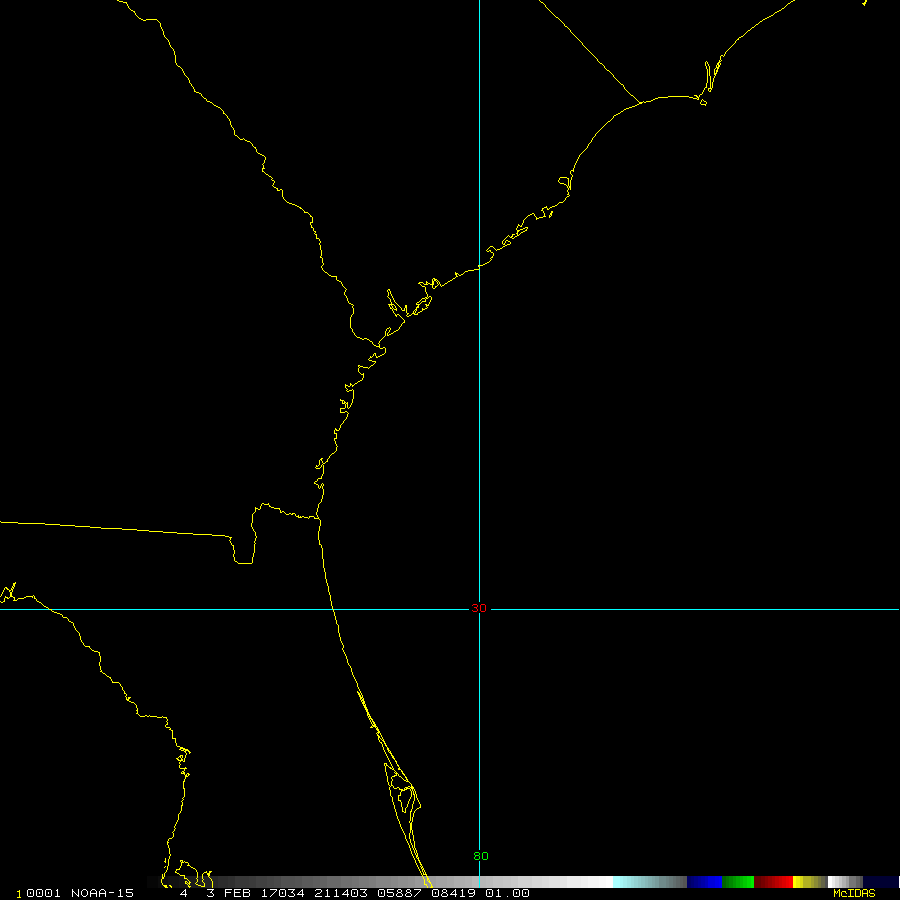
Task: Pick the red segment of color bar
Action: pos(773,882)
